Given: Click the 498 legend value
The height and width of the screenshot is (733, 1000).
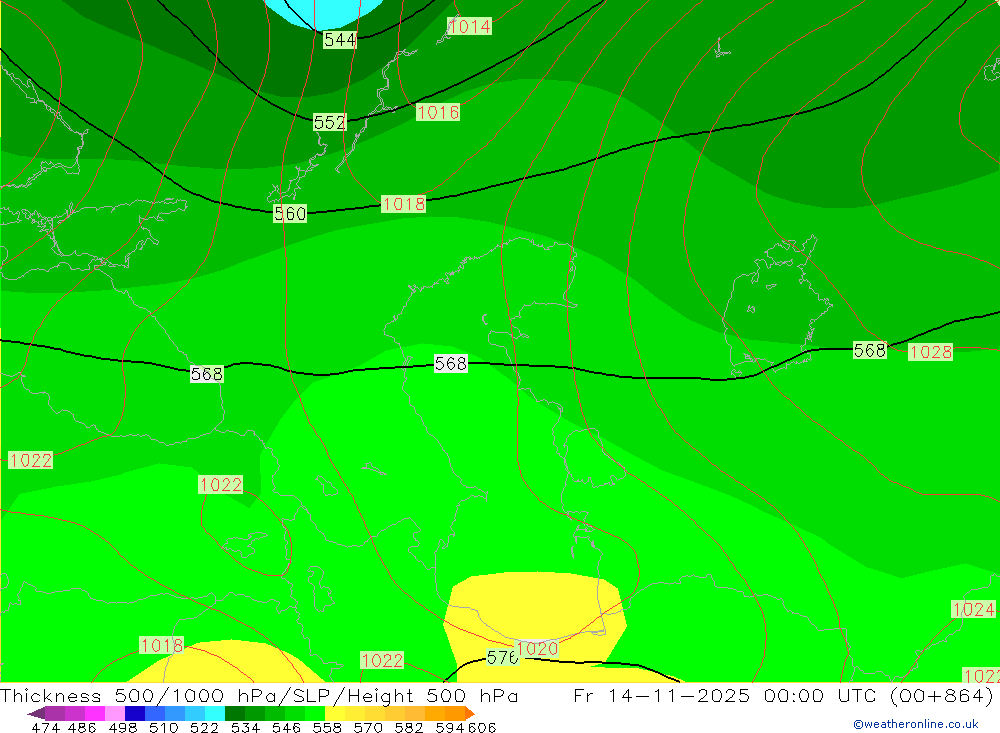Looking at the screenshot, I should pos(122,727).
